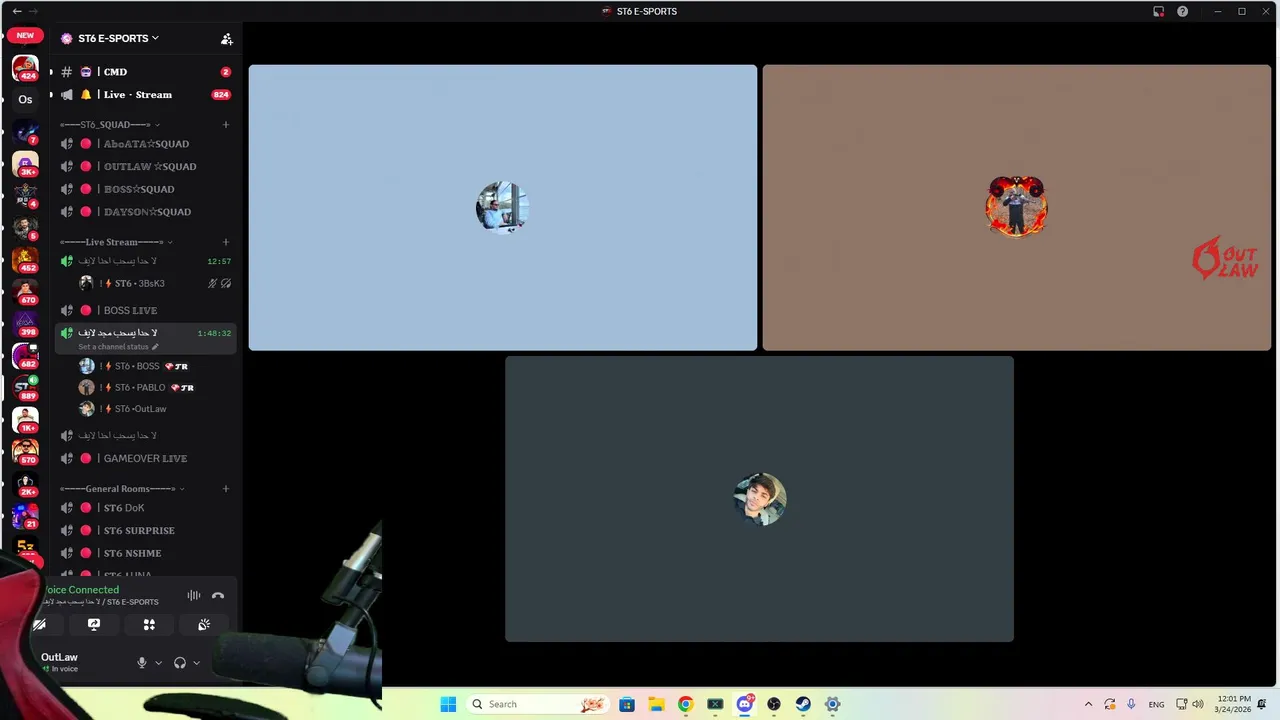The image size is (1280, 720).
Task: Open the soundboard icon in voice panel
Action: point(204,625)
